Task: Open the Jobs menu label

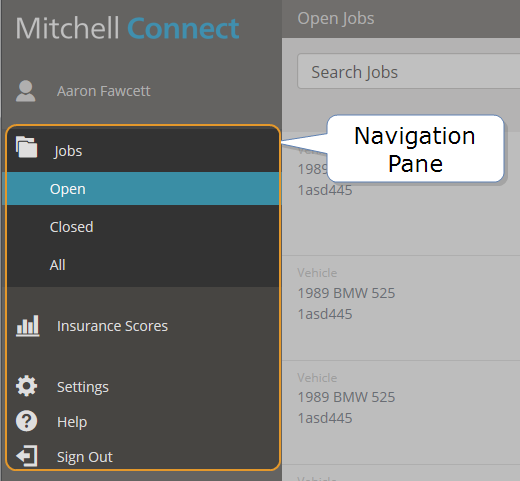Action: (68, 151)
